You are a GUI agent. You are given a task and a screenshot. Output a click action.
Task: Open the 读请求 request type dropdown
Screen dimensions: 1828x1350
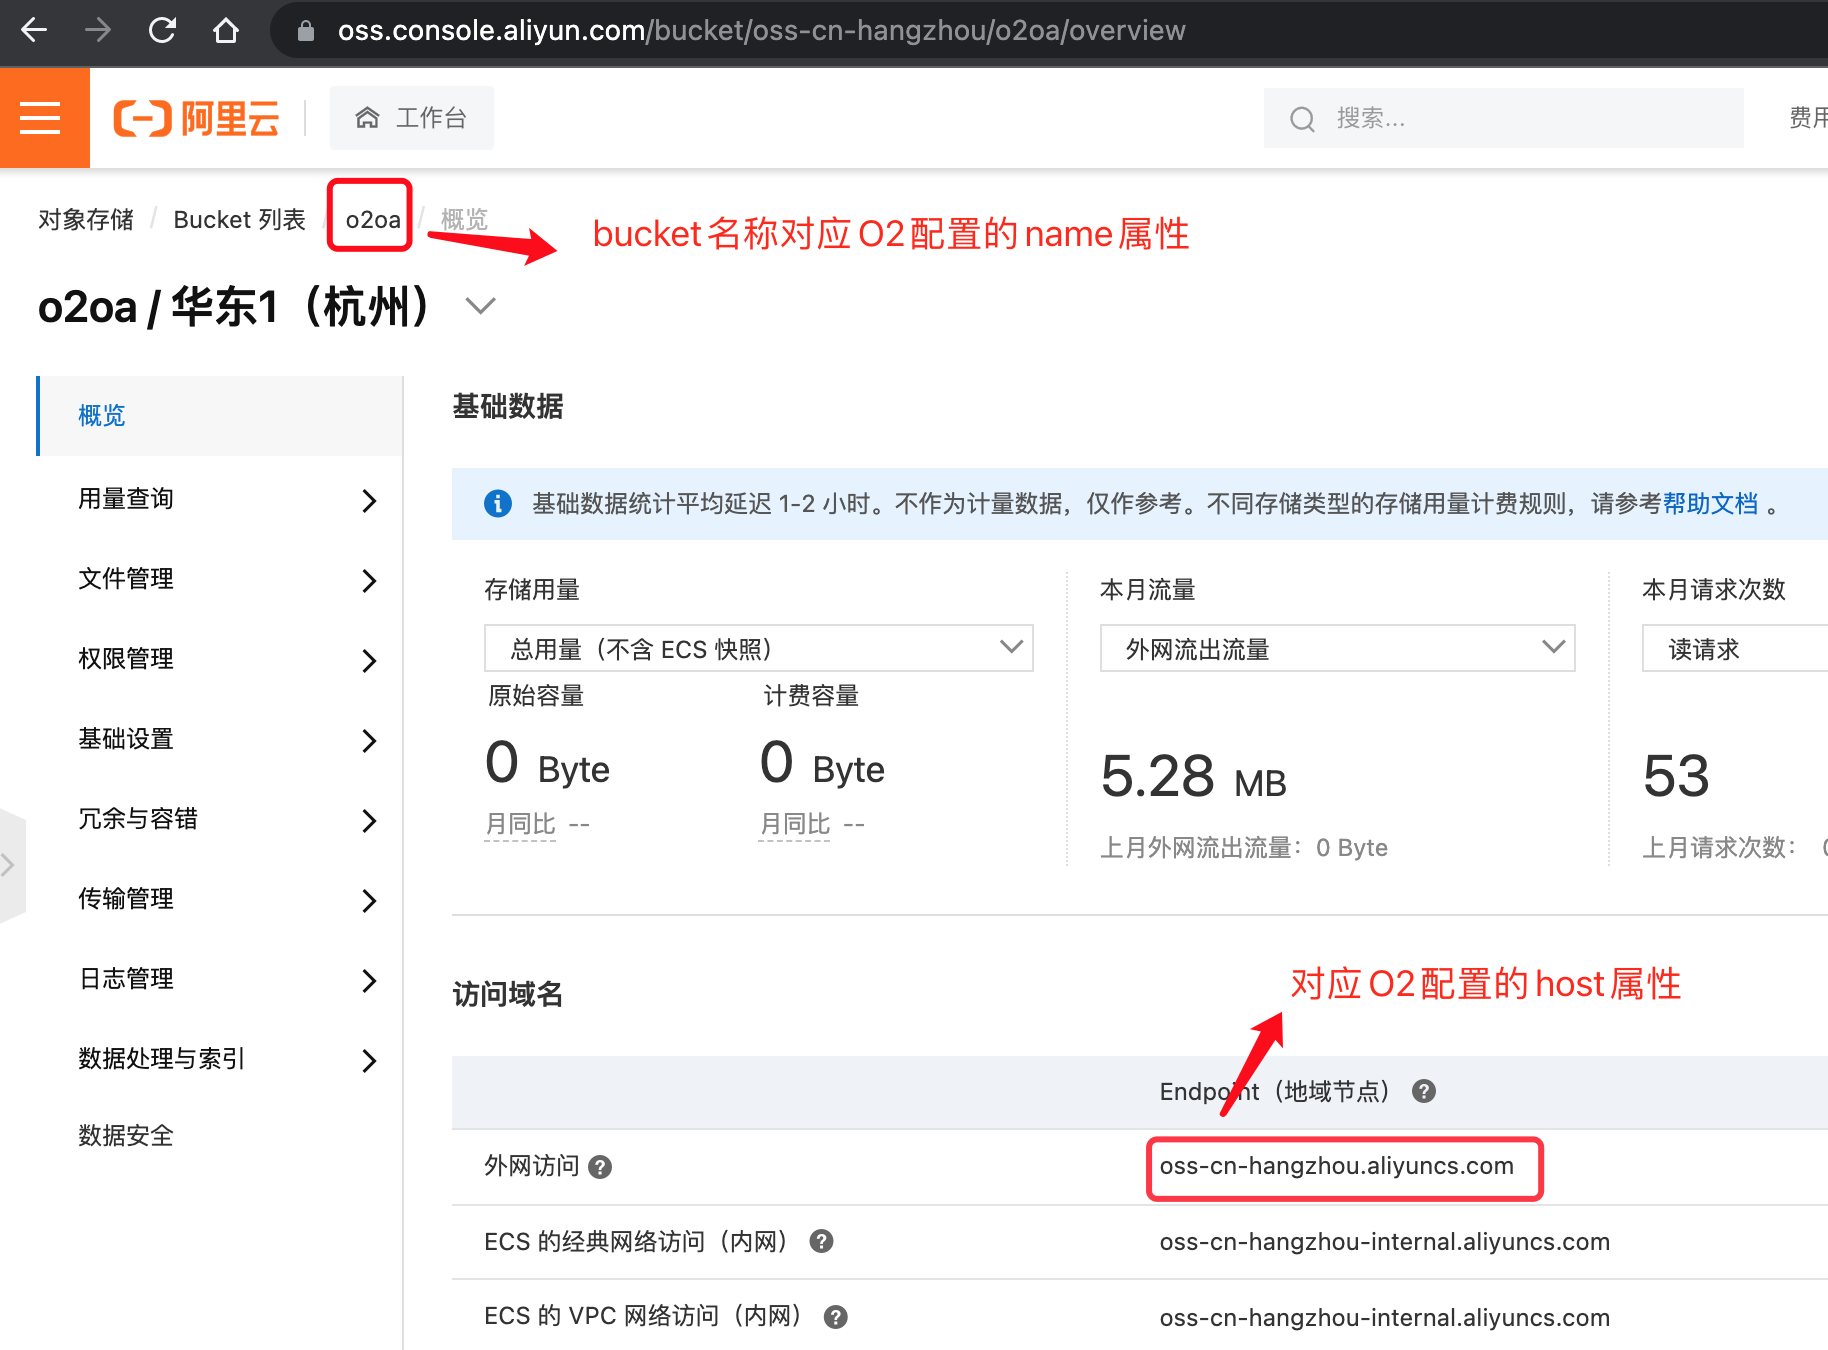point(1735,648)
